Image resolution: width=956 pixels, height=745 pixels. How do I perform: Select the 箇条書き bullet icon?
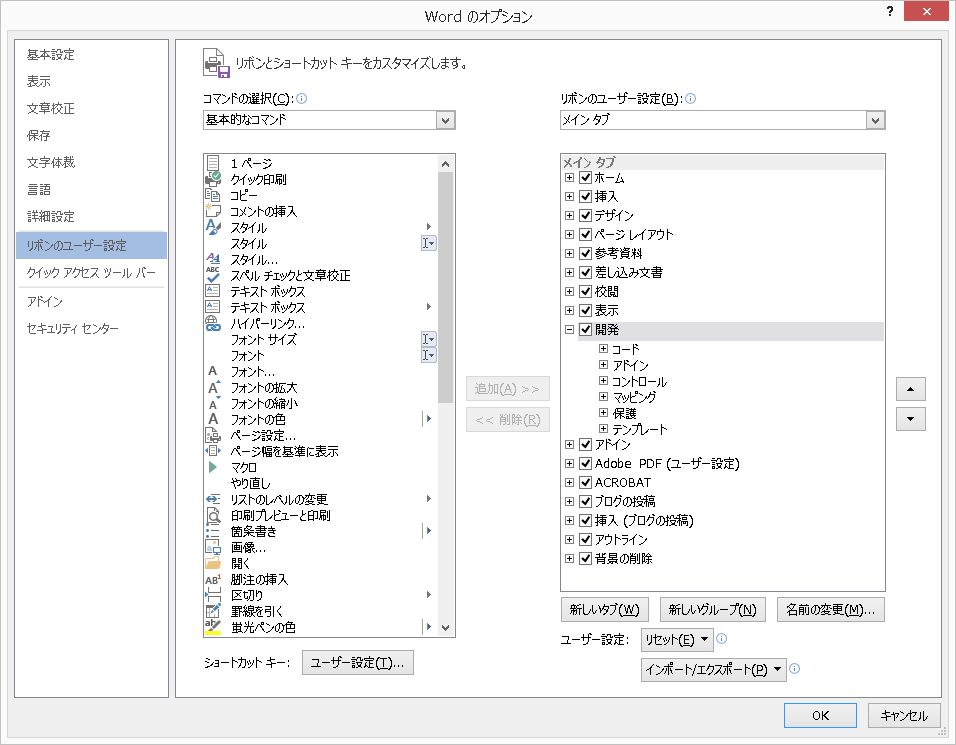coord(213,531)
